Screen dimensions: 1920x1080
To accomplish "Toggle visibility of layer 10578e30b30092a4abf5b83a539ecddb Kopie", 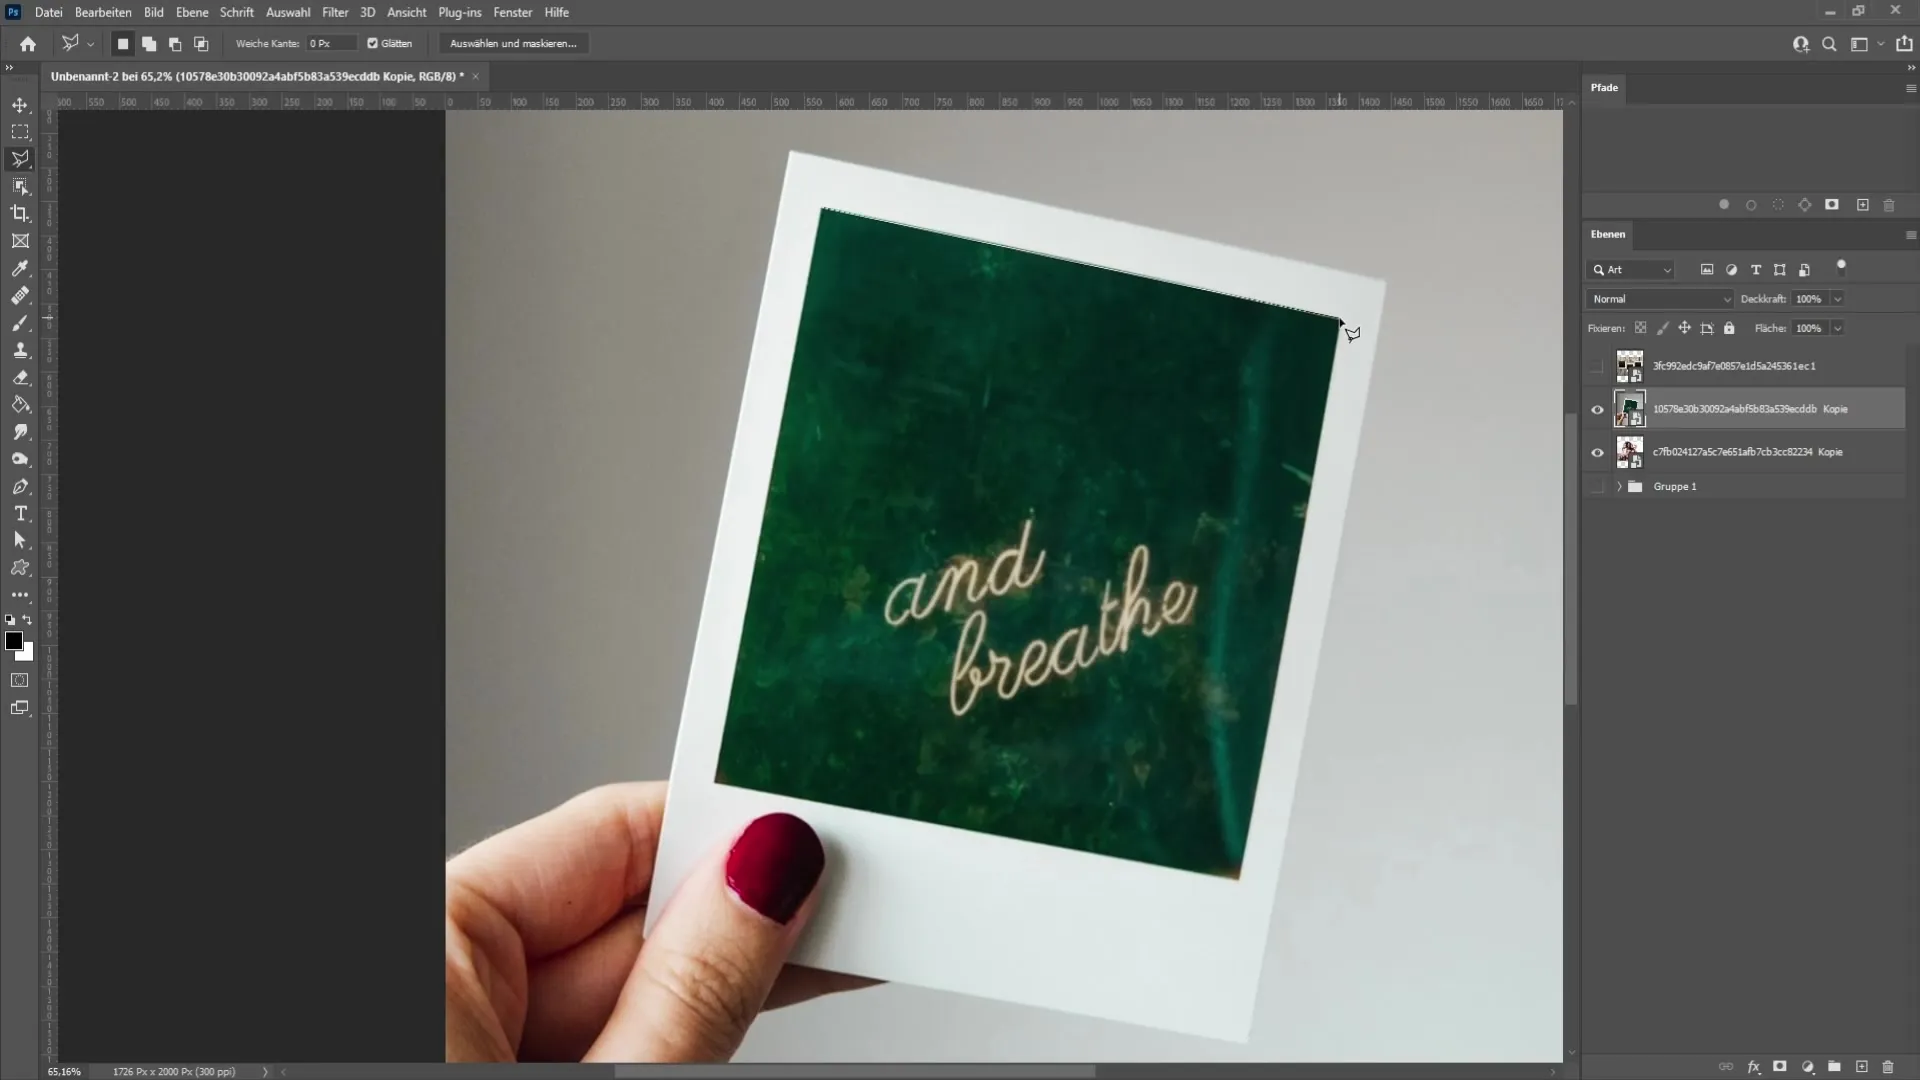I will (x=1598, y=409).
